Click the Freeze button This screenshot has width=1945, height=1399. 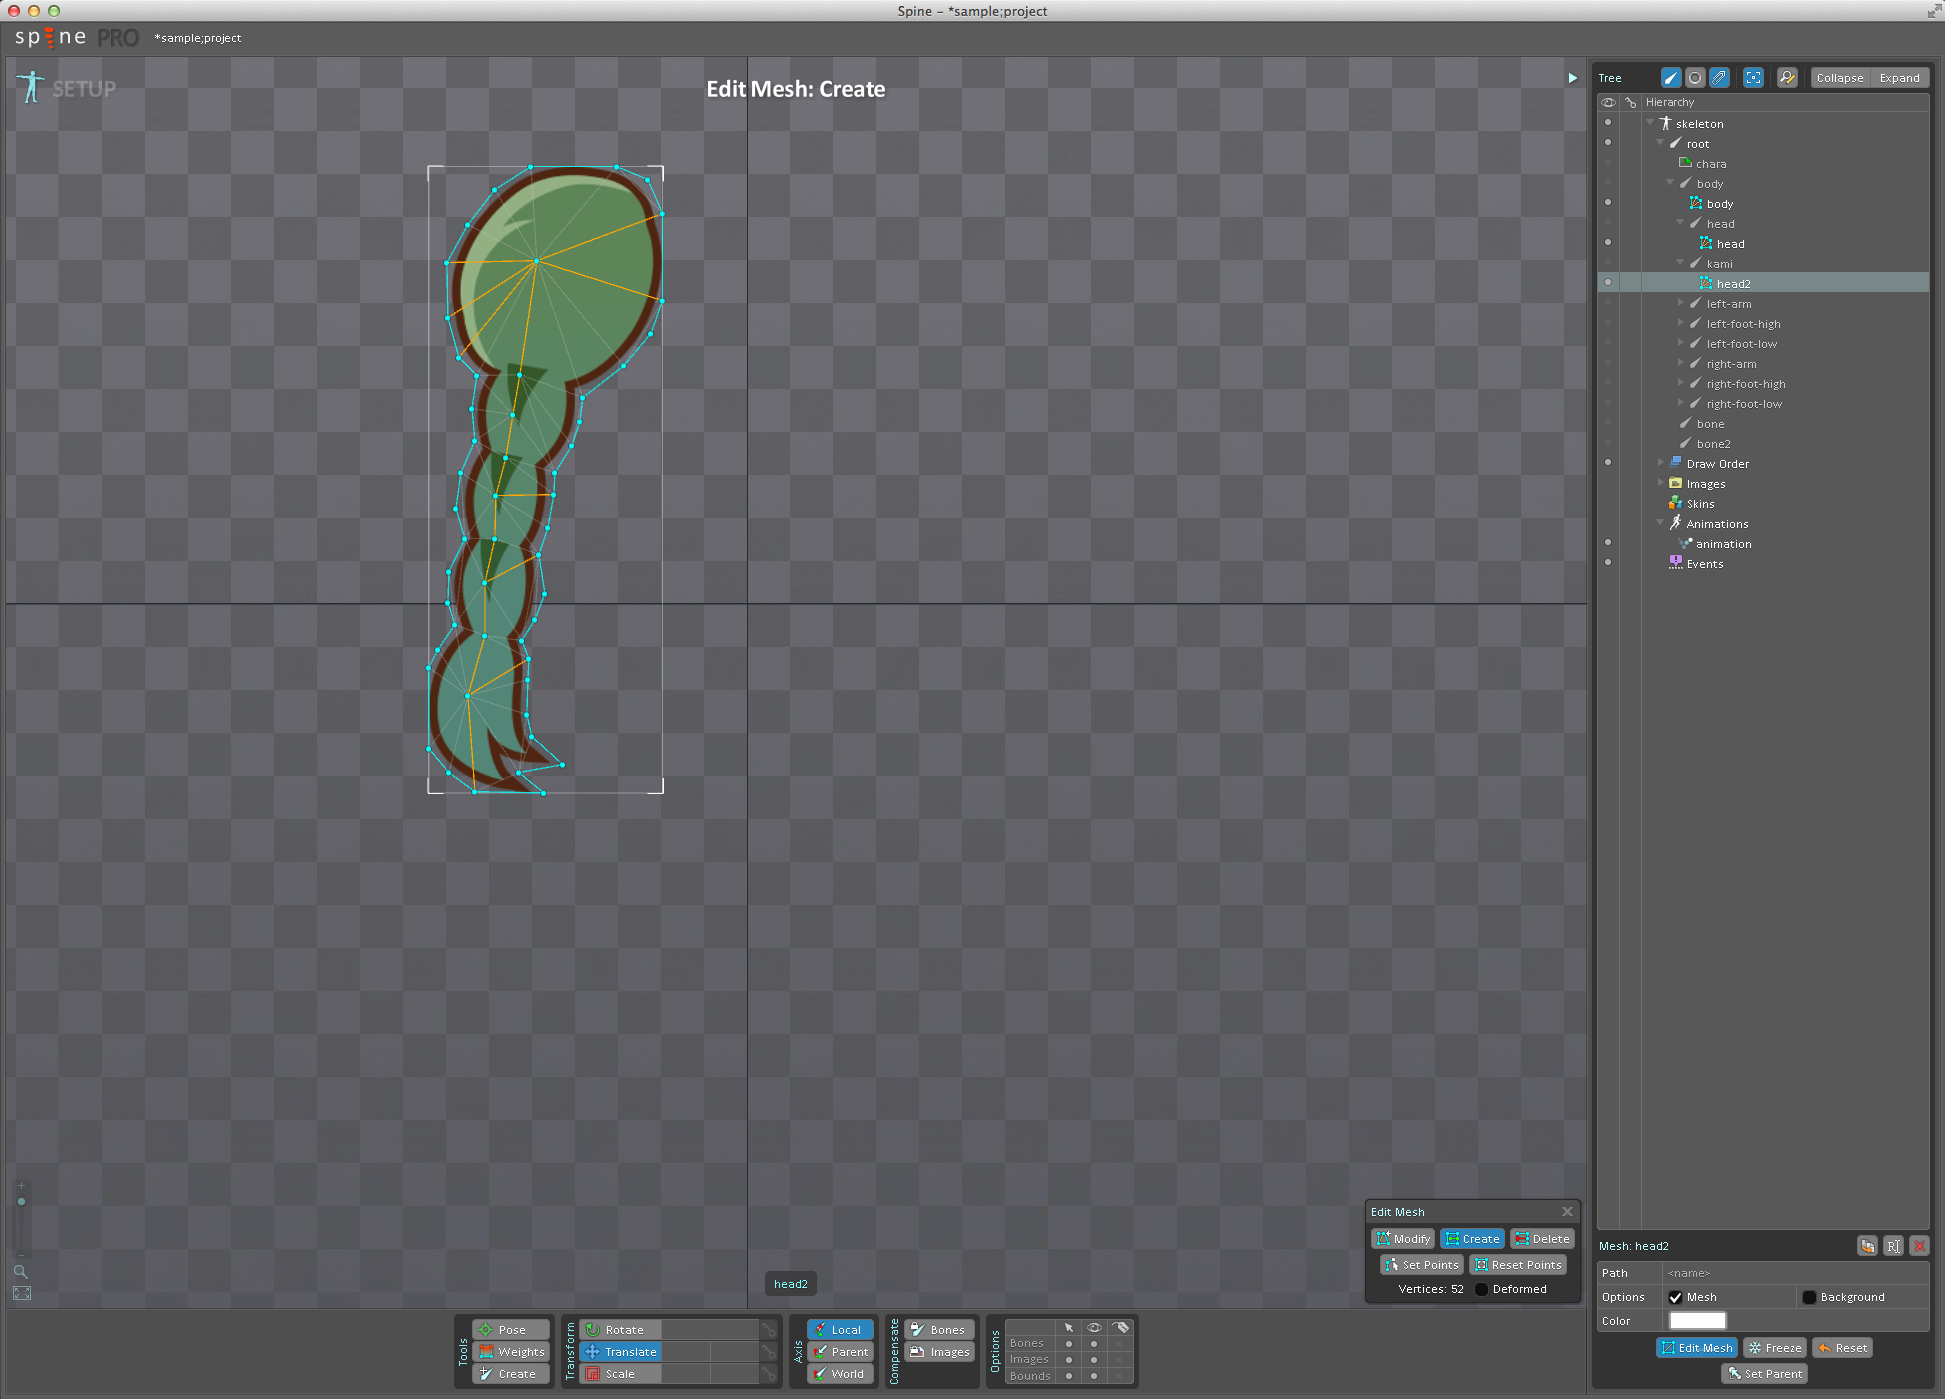1774,1348
